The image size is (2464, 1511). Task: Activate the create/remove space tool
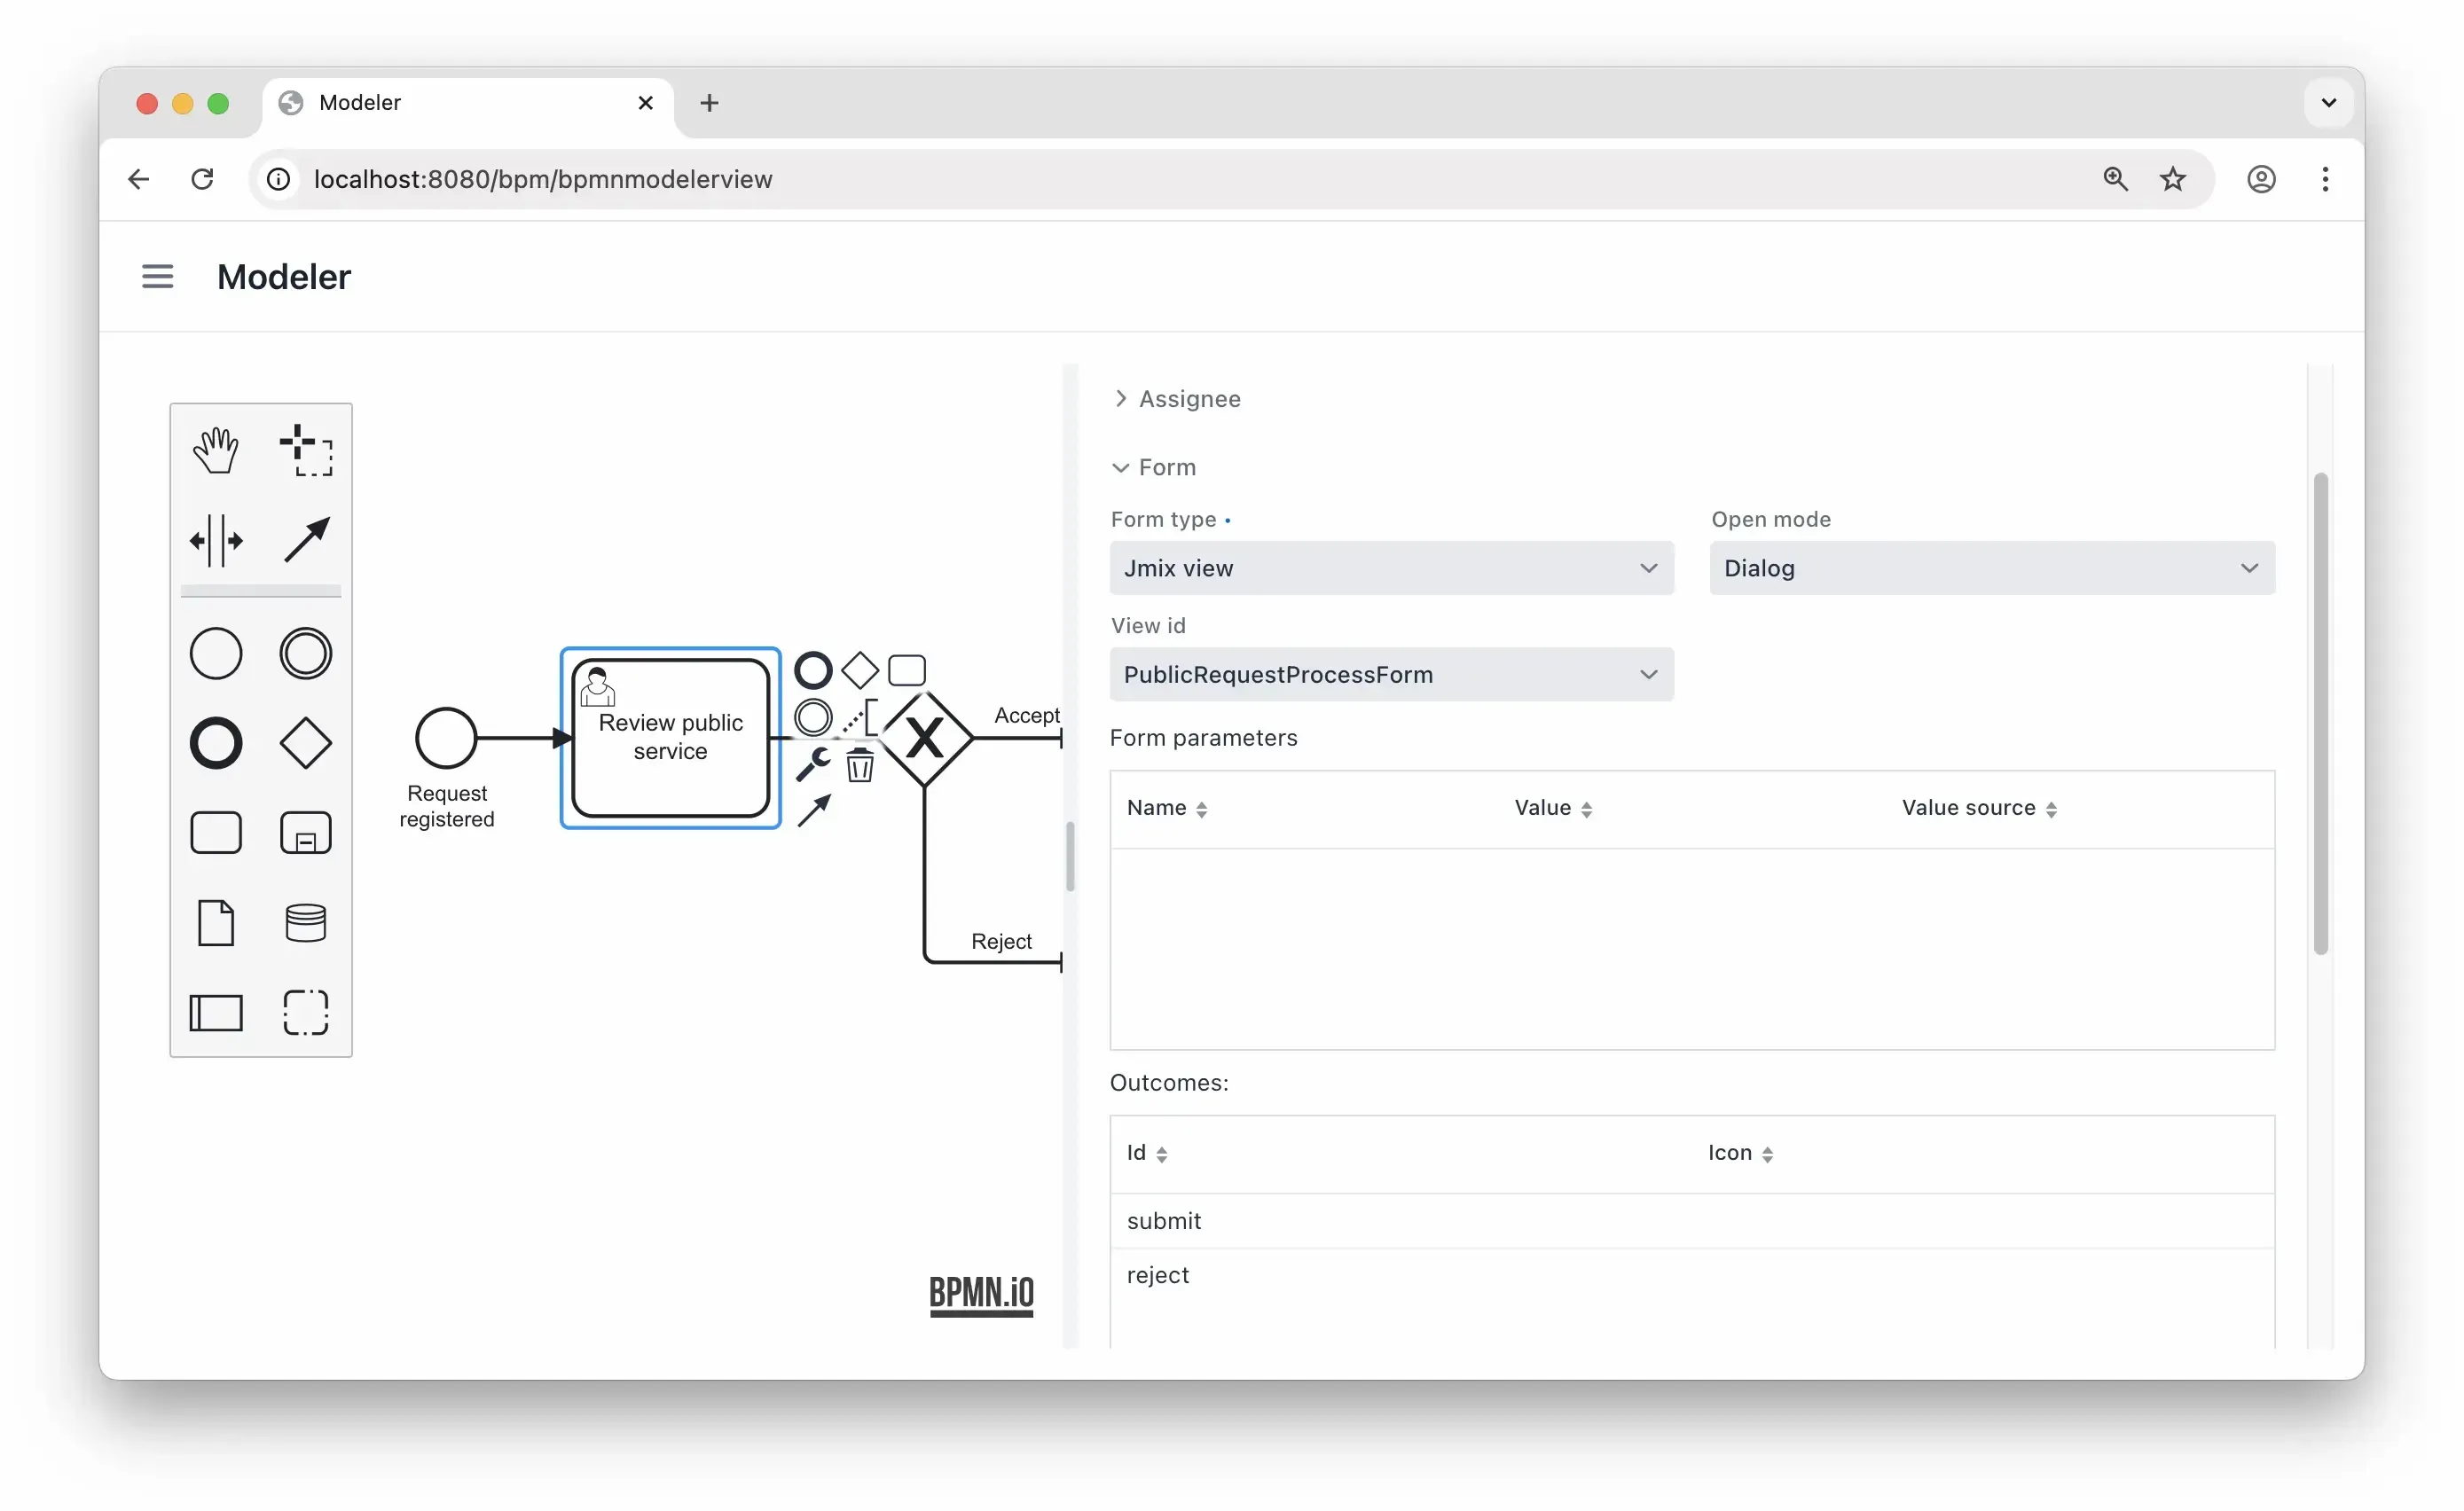pyautogui.click(x=216, y=541)
